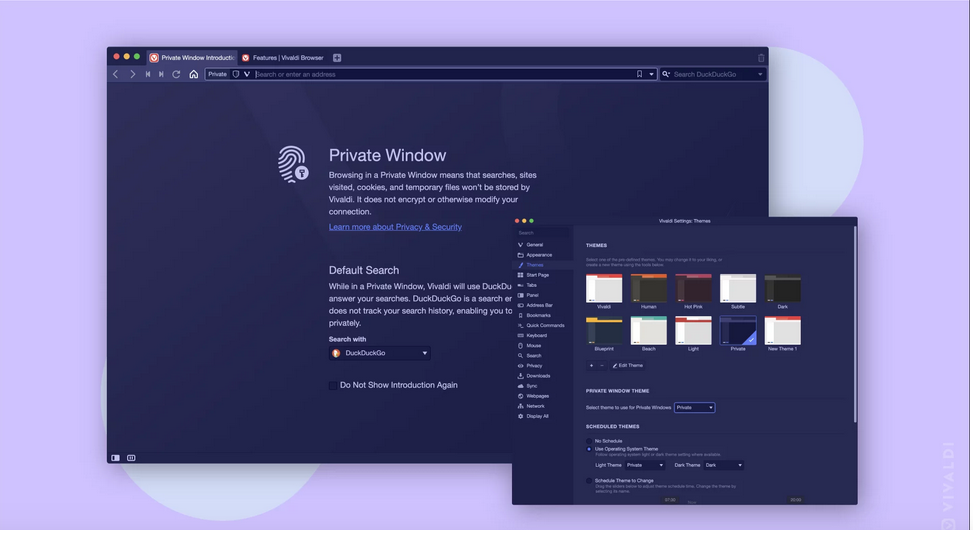Open Downloads settings section
The width and height of the screenshot is (973, 533).
point(540,376)
